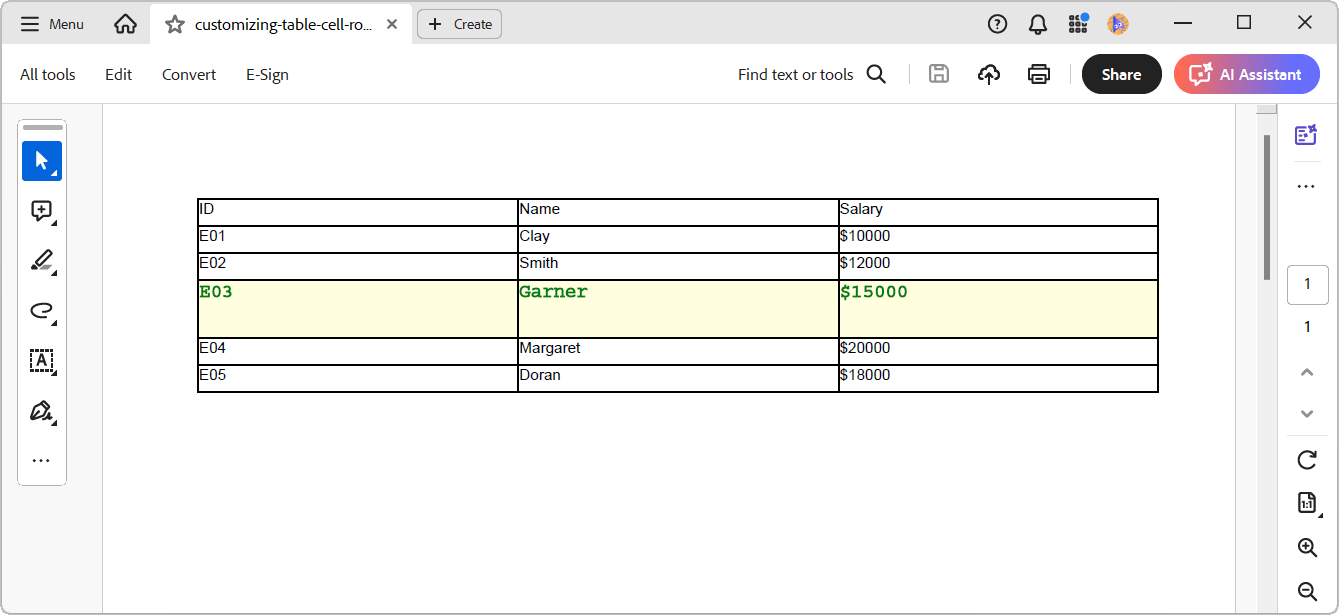
Task: Open the AI Assistant side panel icon
Action: 1306,135
